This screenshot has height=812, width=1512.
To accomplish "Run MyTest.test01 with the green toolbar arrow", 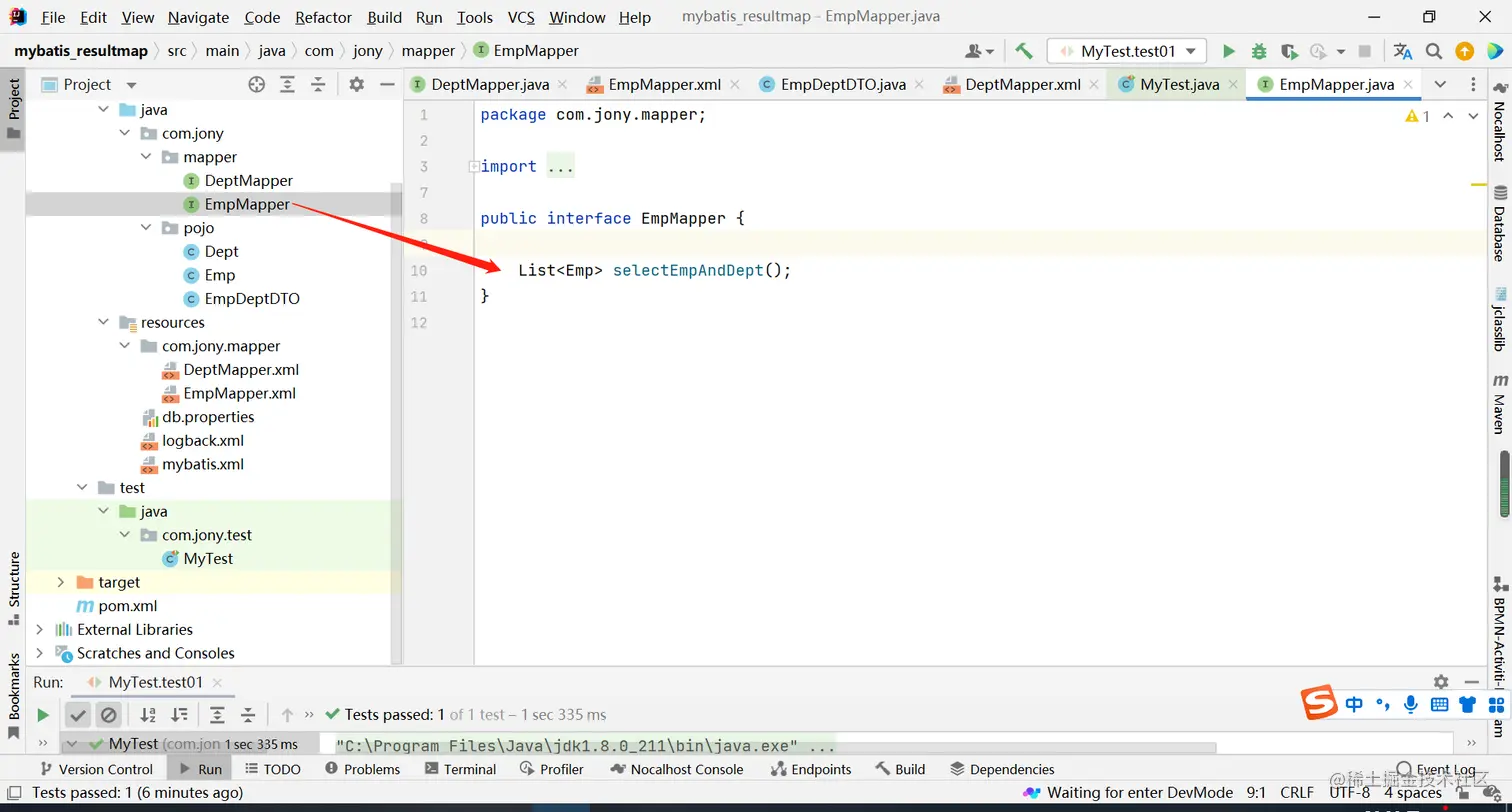I will pyautogui.click(x=1229, y=51).
